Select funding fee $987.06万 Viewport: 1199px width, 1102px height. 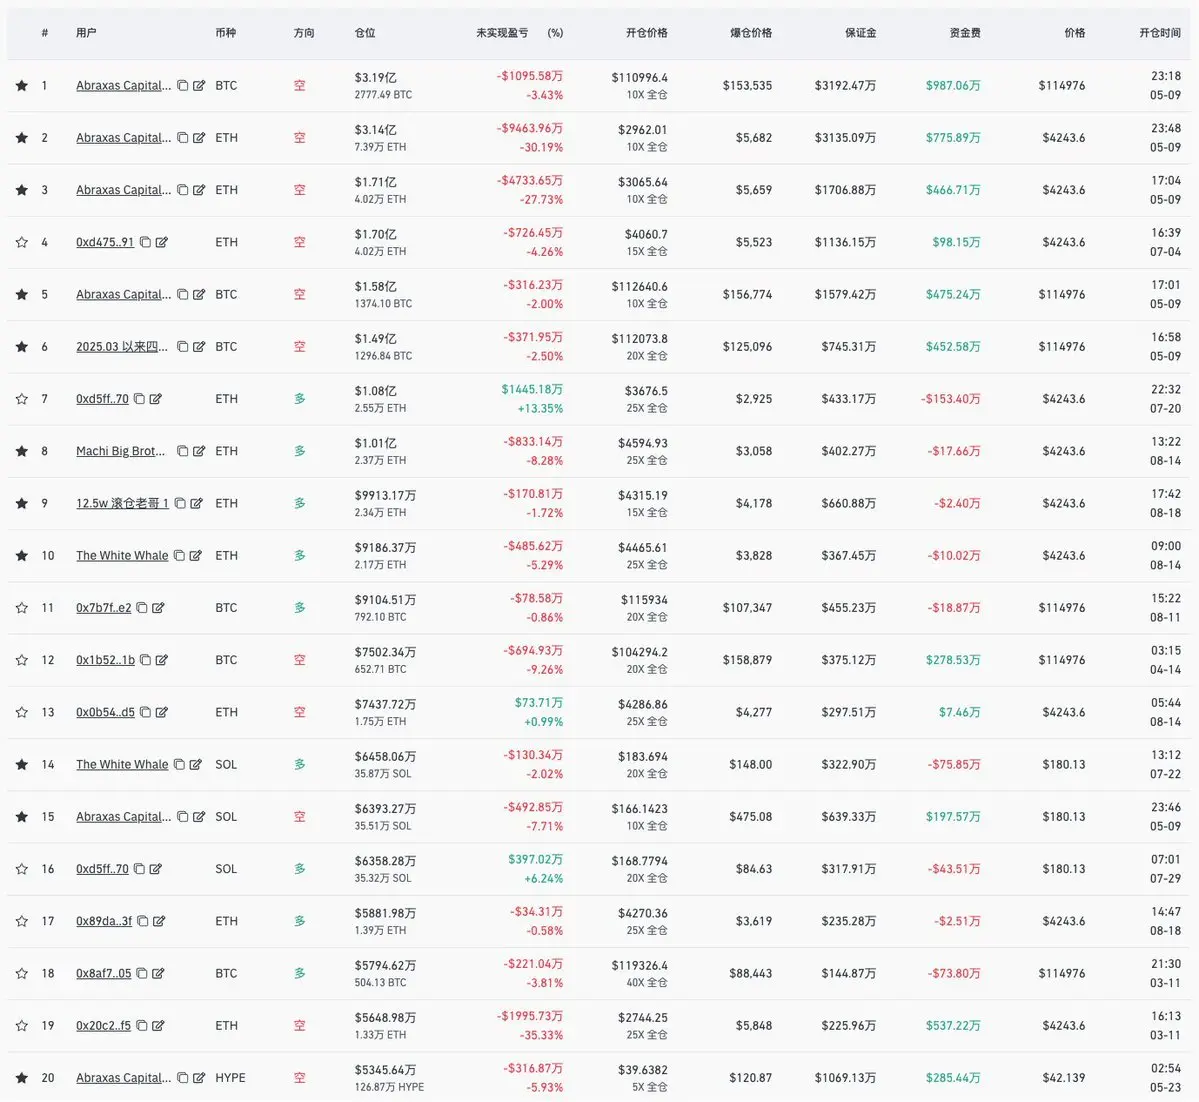[x=953, y=86]
